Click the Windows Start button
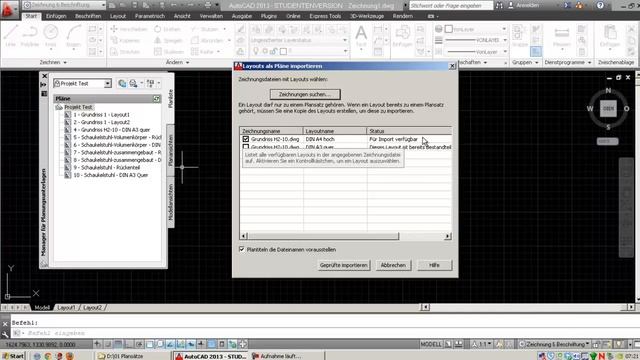 (13, 356)
